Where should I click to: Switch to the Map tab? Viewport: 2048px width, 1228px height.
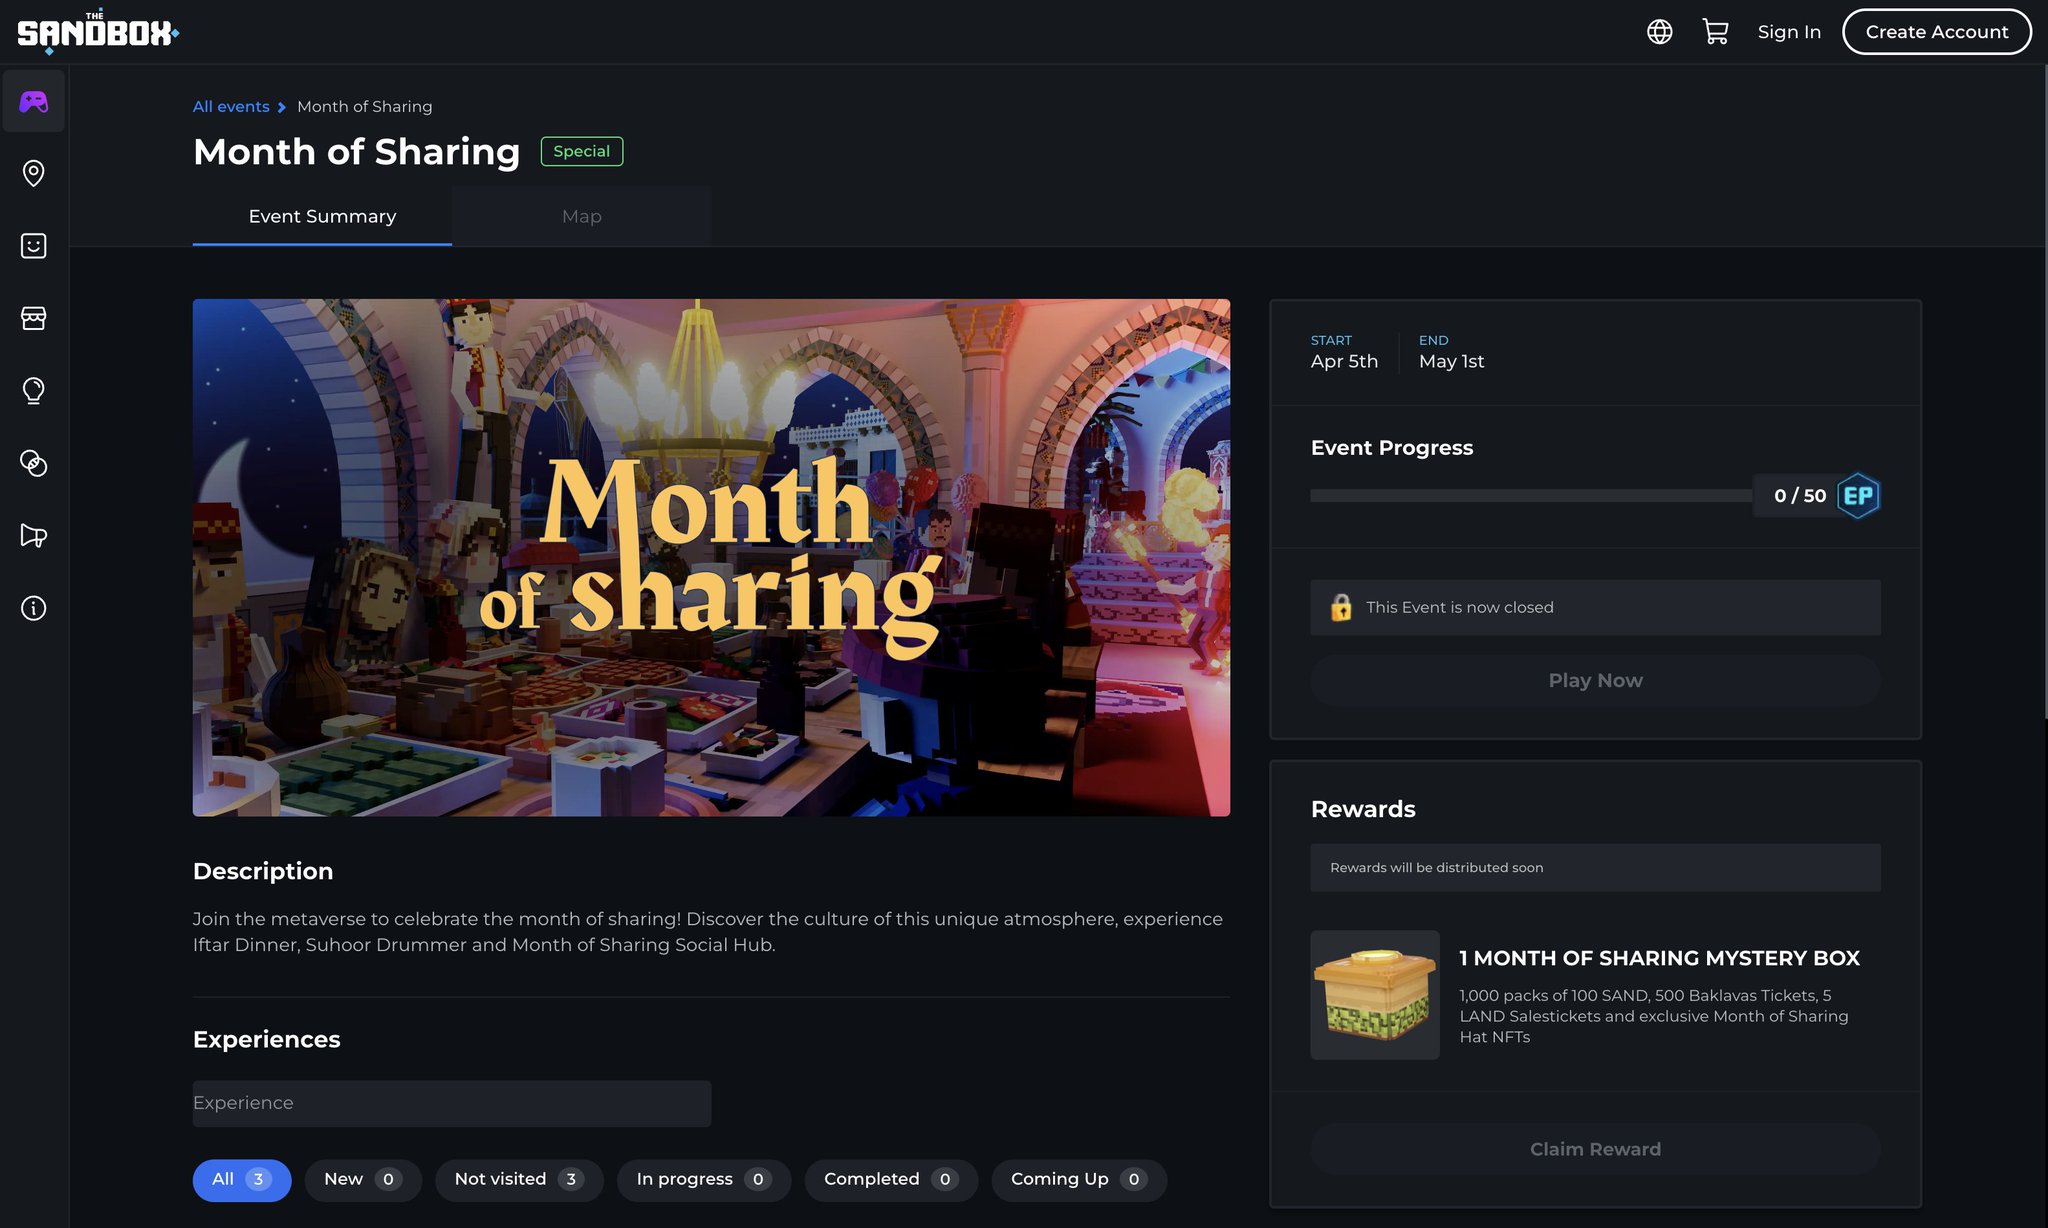pos(581,216)
